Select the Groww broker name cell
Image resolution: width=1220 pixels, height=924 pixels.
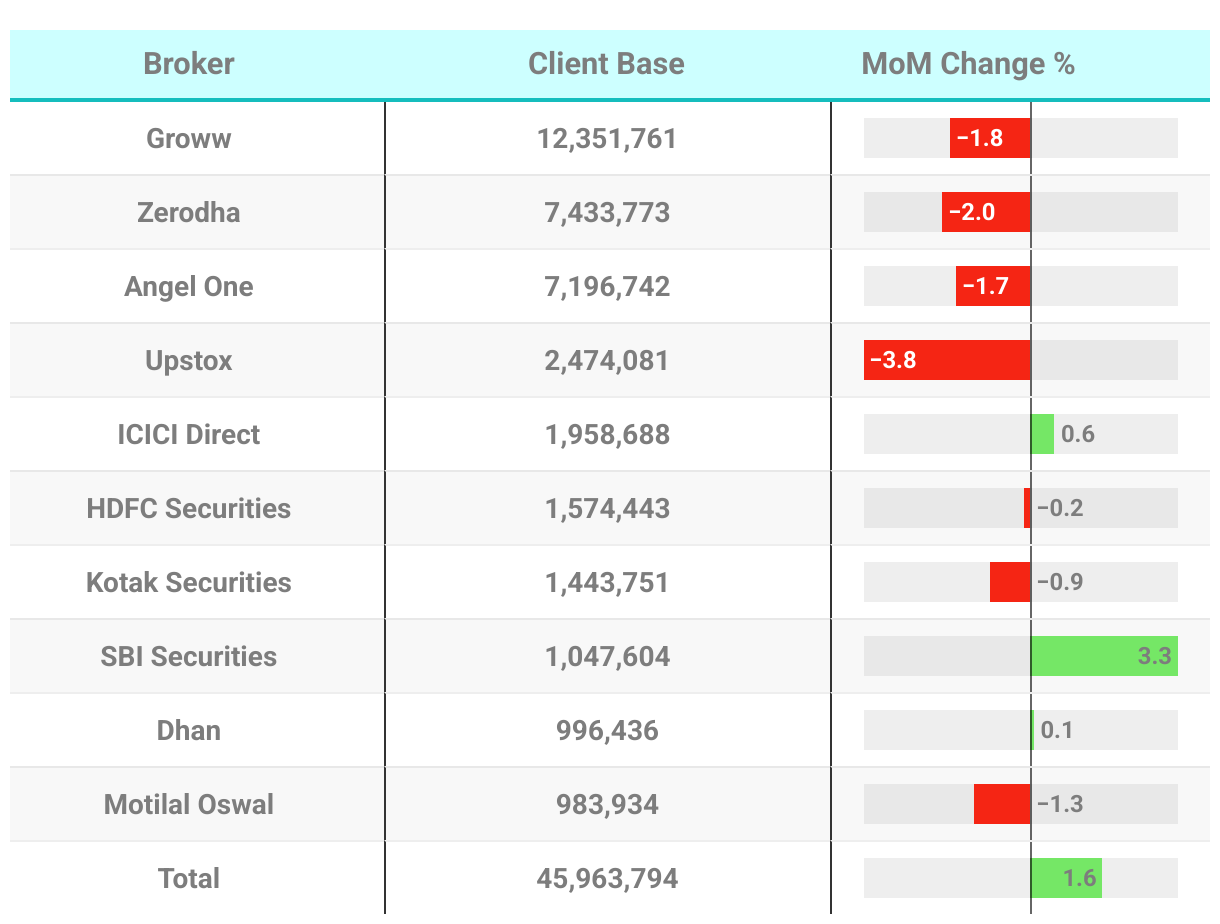(189, 138)
